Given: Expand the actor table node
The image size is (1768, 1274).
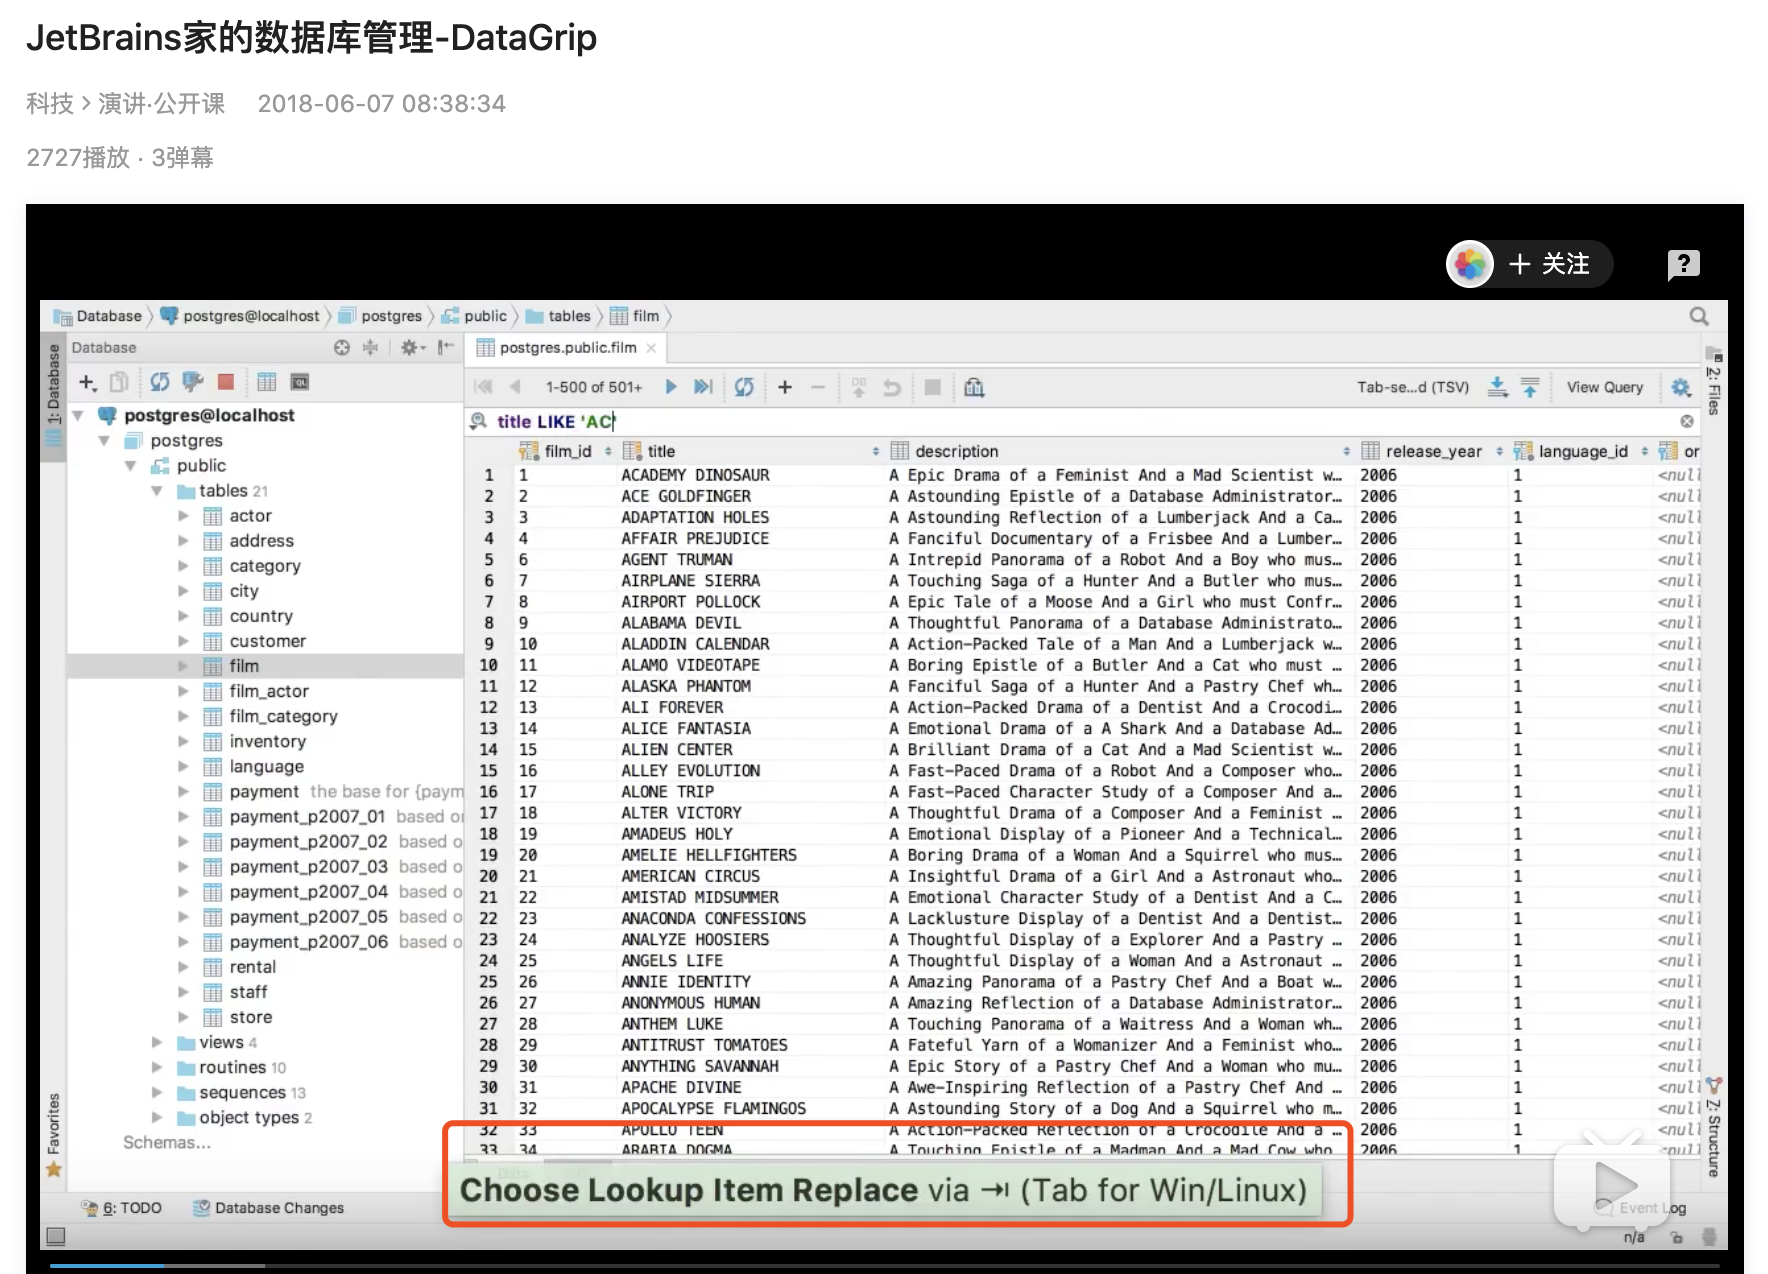Looking at the screenshot, I should [183, 516].
